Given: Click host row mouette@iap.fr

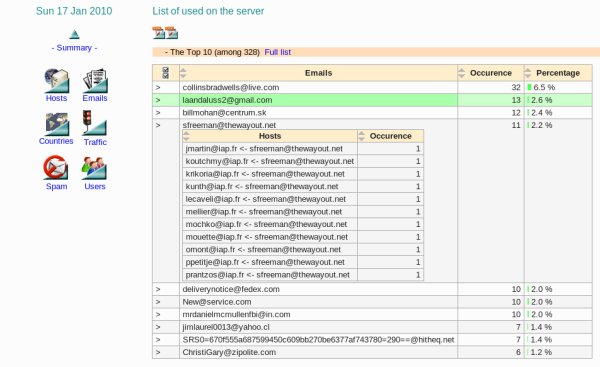Looking at the screenshot, I should pyautogui.click(x=303, y=237).
